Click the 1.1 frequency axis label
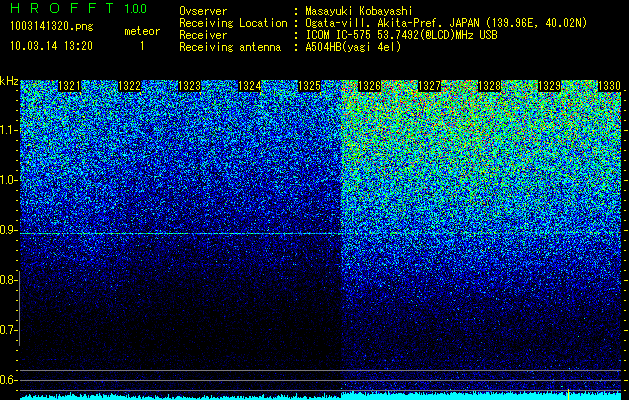The height and width of the screenshot is (400, 629). tap(8, 130)
